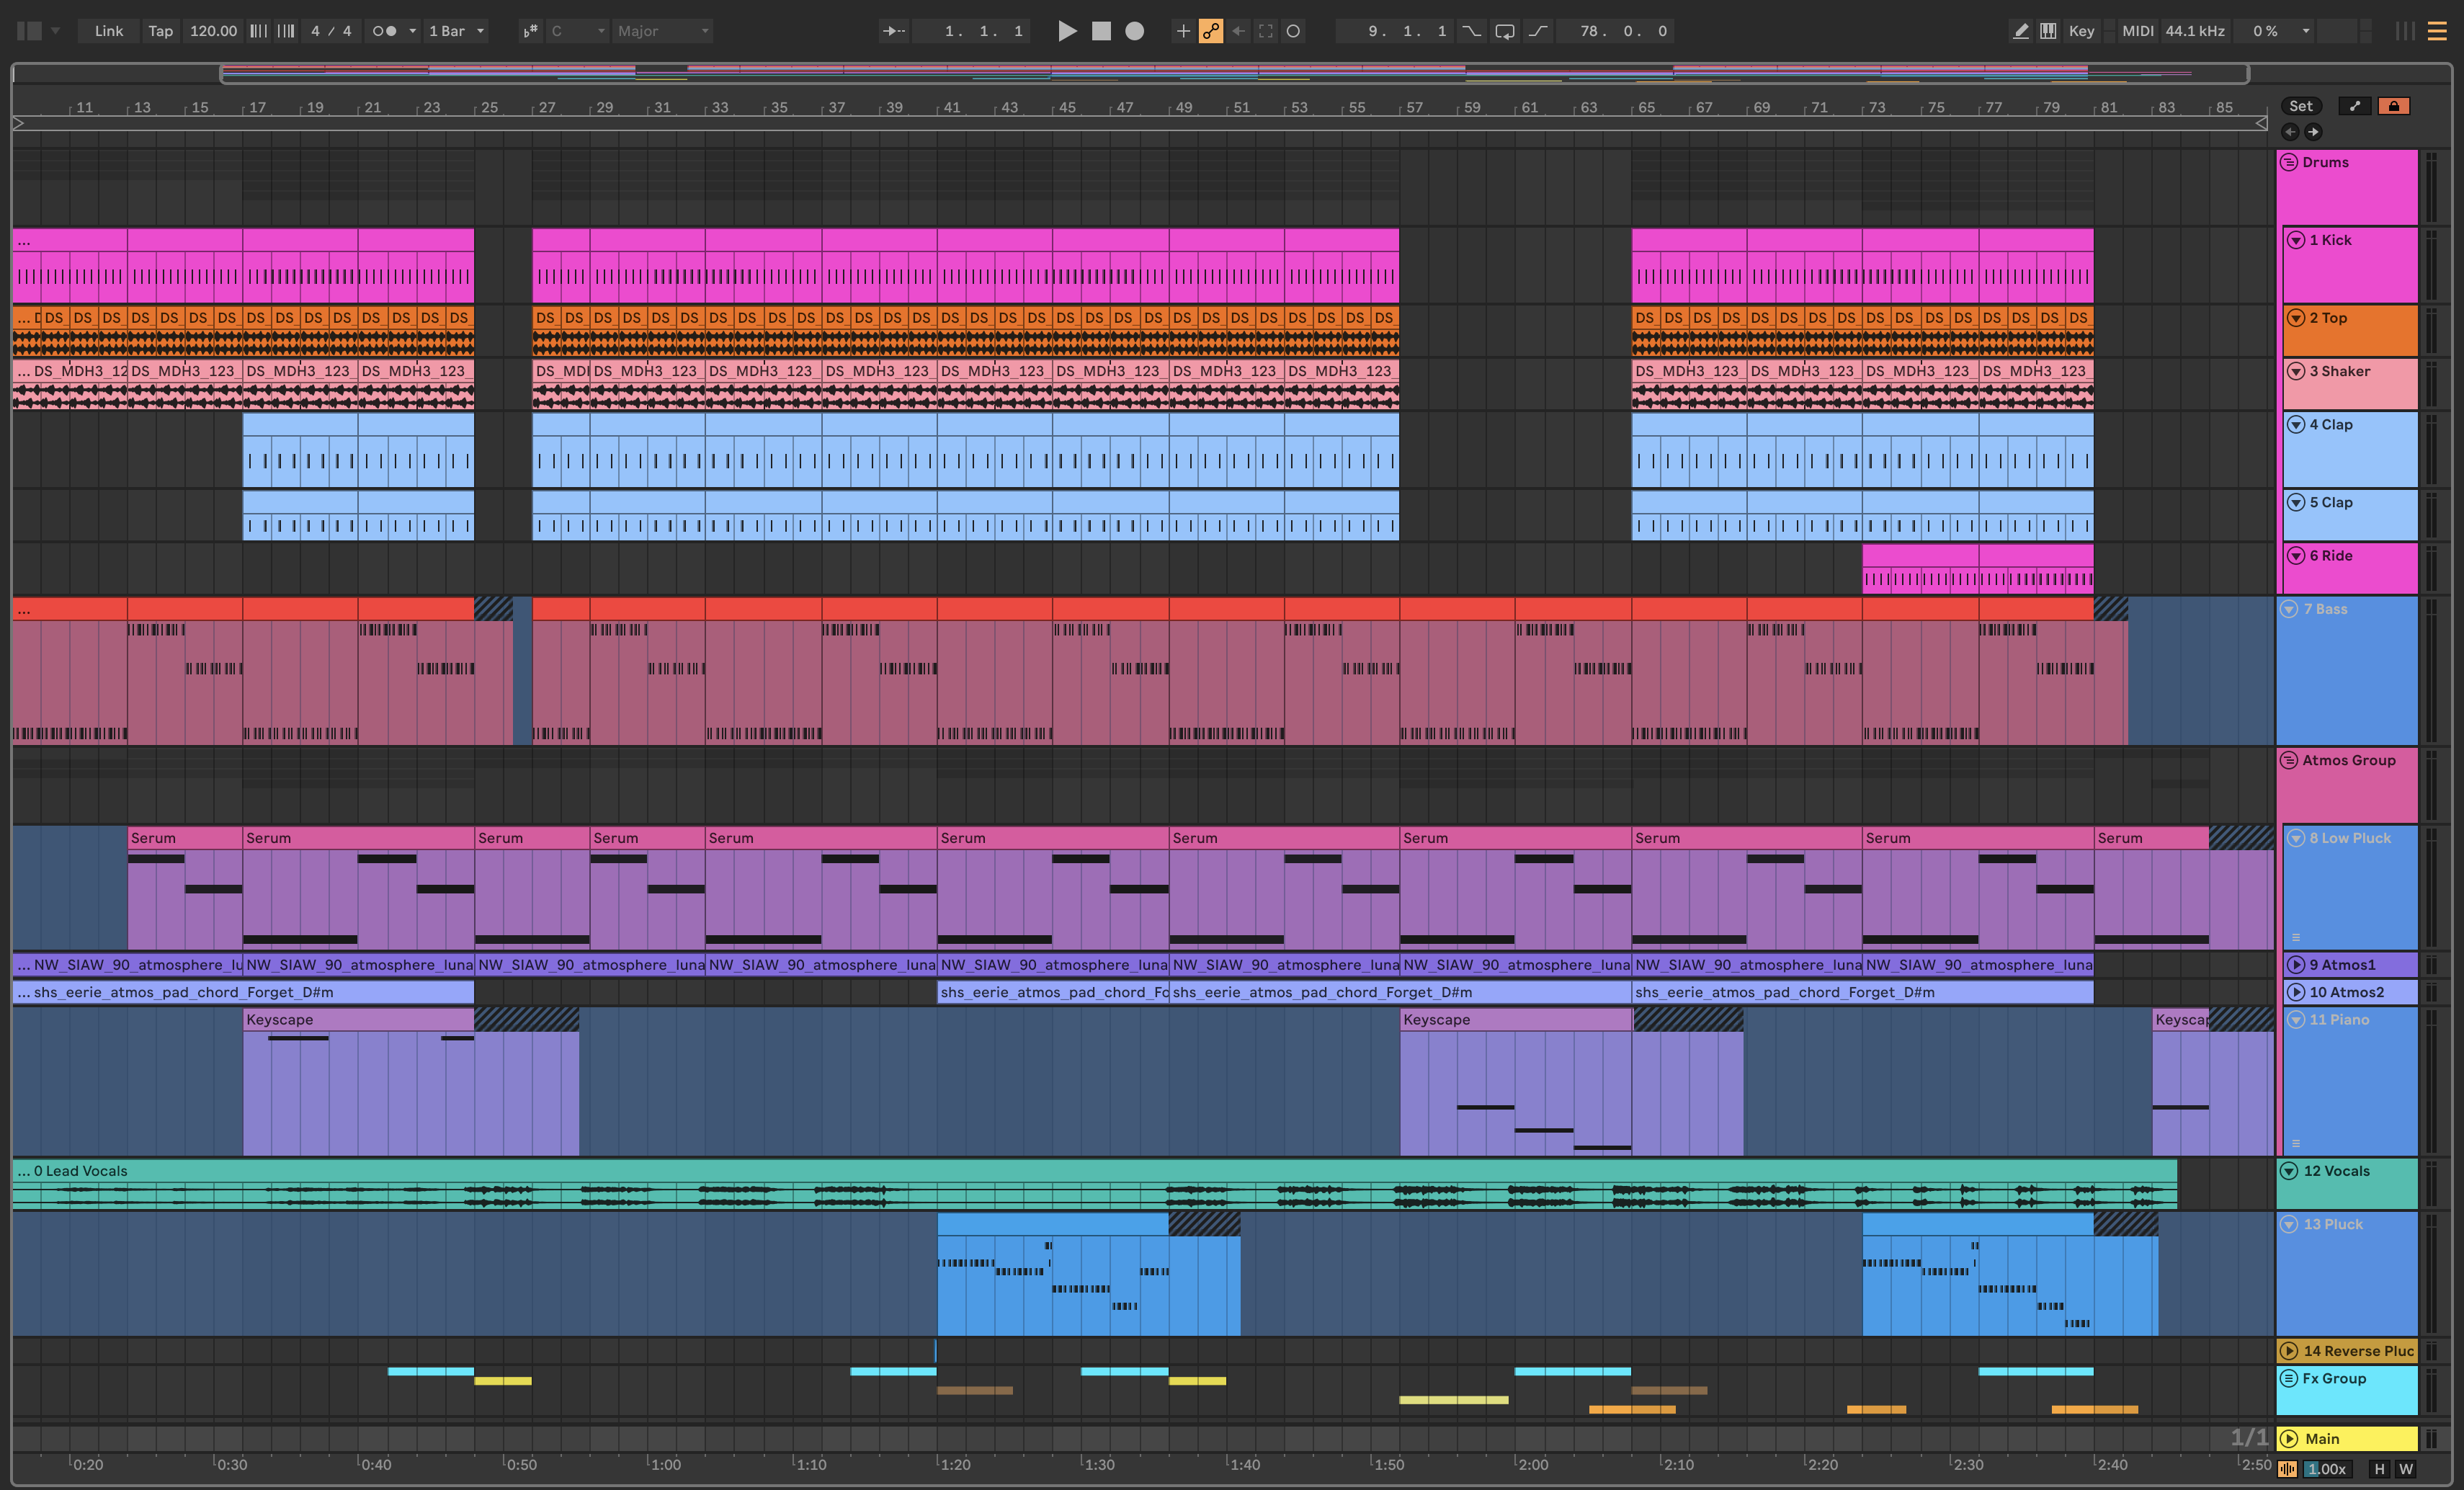Toggle the metronome
The height and width of the screenshot is (1490, 2464).
pyautogui.click(x=385, y=31)
